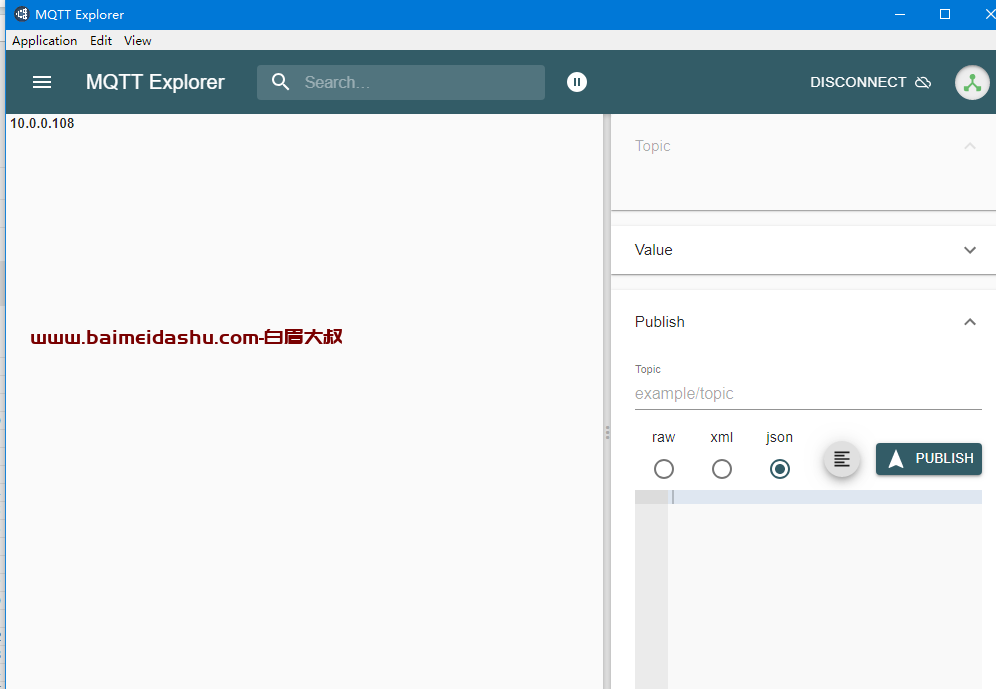Expand the Value panel
996x689 pixels.
970,250
